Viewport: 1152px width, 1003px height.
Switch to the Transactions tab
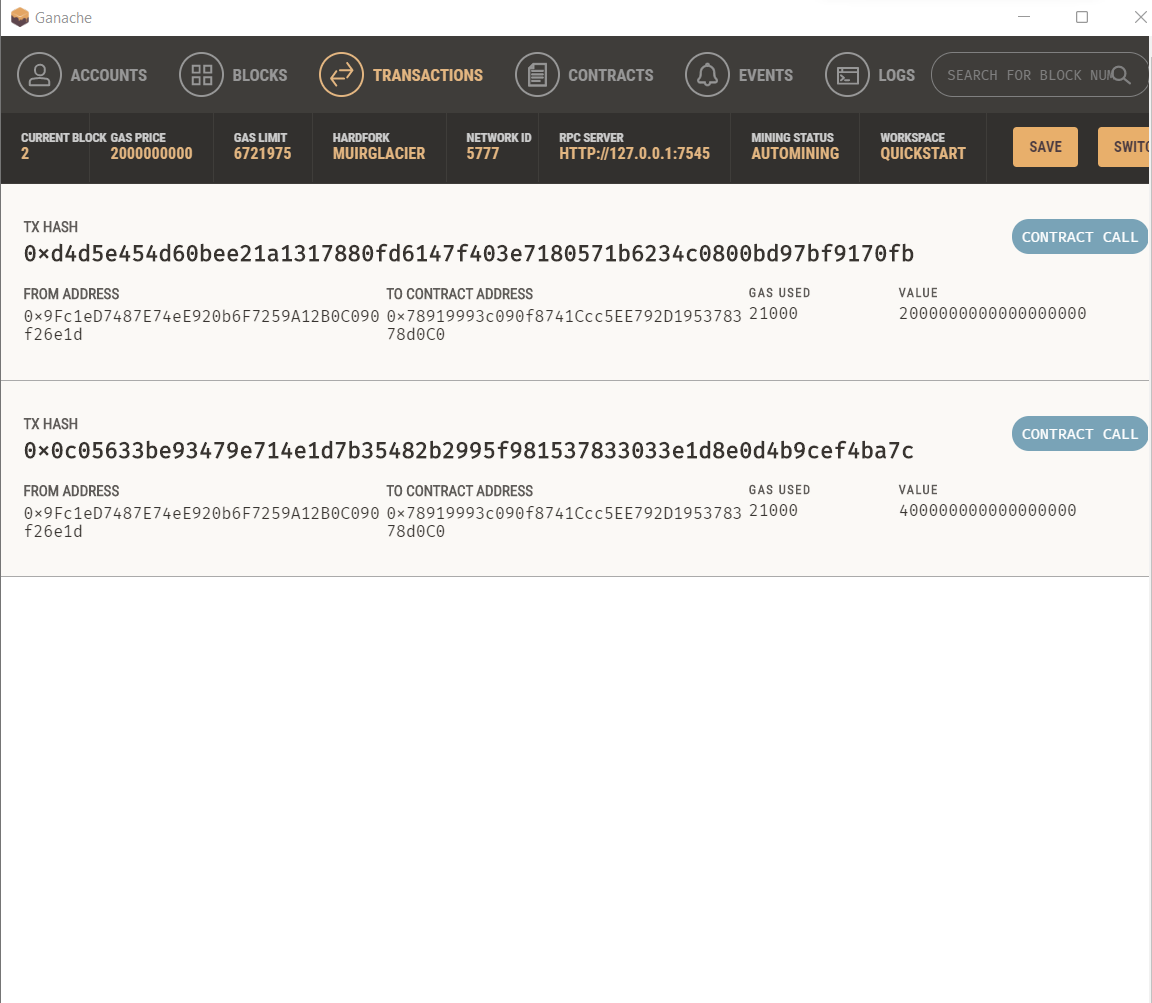point(427,74)
